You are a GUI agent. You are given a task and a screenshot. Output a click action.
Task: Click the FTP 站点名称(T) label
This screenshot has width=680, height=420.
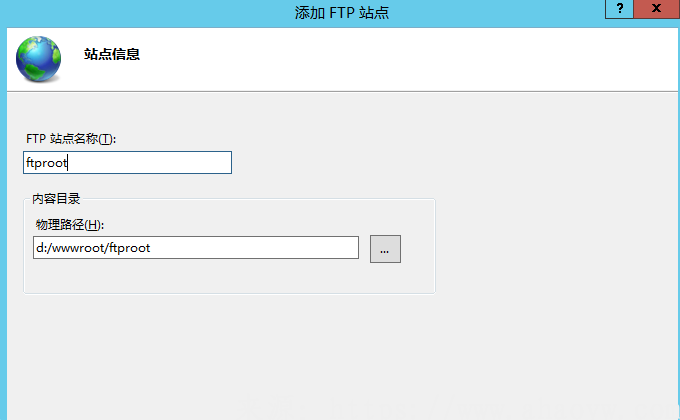click(71, 139)
